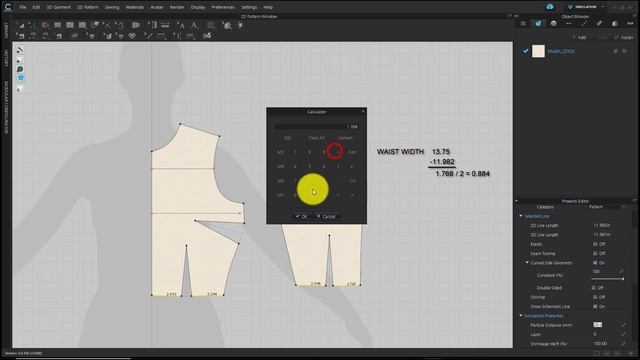The height and width of the screenshot is (360, 640).
Task: Select the Muslin fabric name
Action: coord(561,51)
